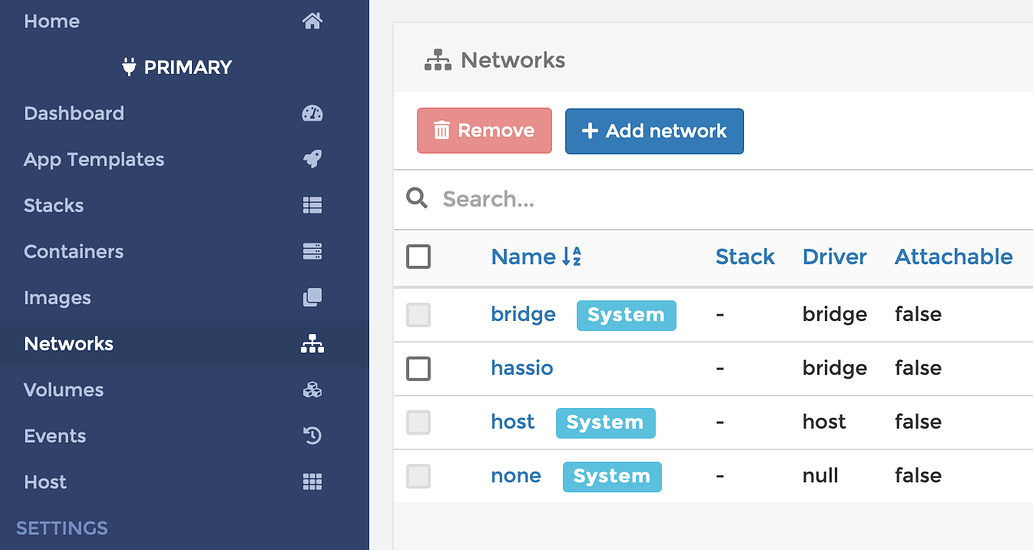1033x550 pixels.
Task: Click the Stacks list icon
Action: point(312,206)
